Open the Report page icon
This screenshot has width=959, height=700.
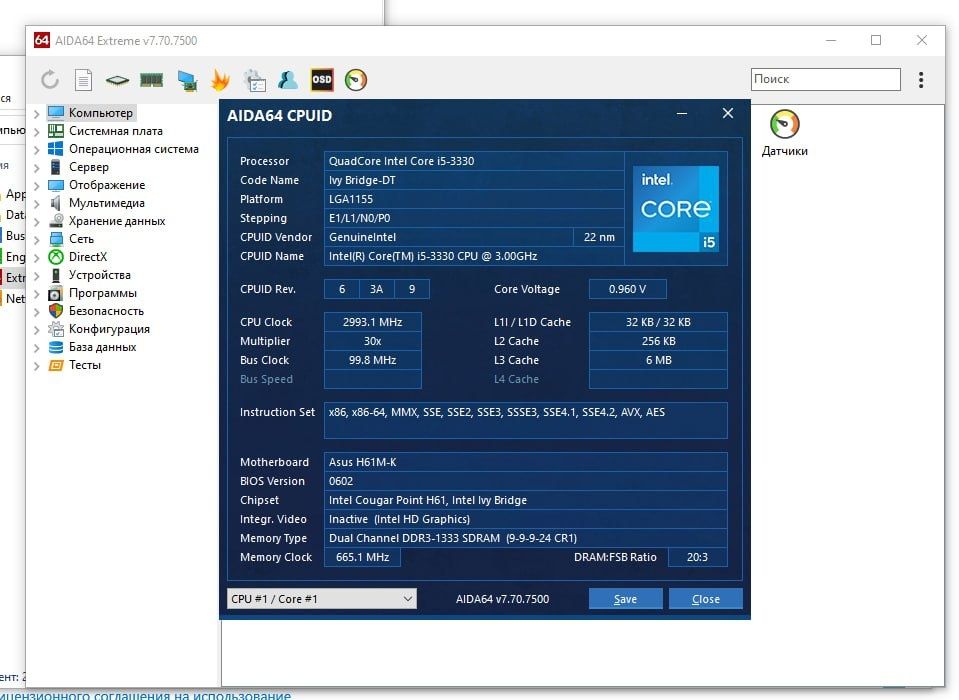83,79
